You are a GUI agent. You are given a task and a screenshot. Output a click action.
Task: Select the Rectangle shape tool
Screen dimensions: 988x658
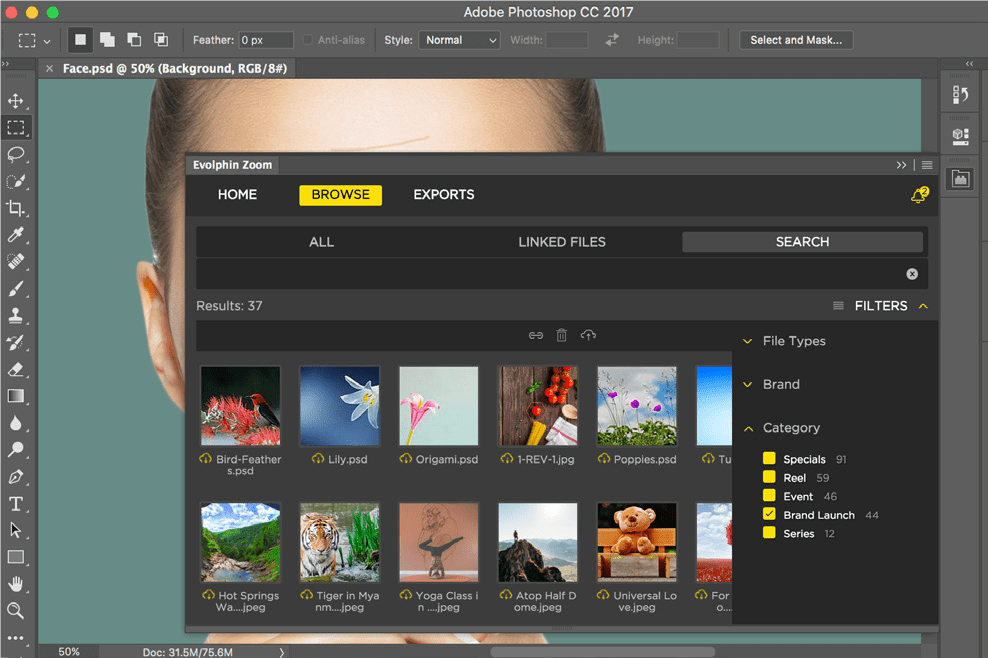pos(16,557)
